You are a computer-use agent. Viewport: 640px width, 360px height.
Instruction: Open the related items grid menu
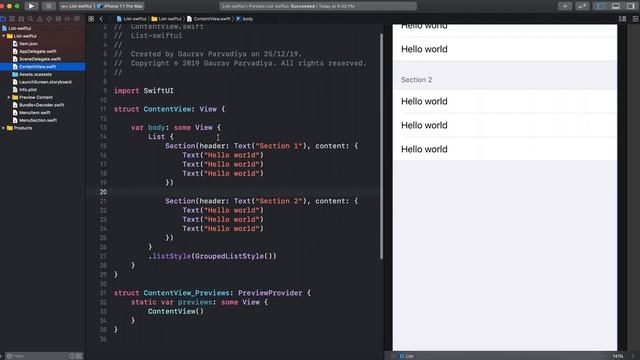[x=91, y=19]
